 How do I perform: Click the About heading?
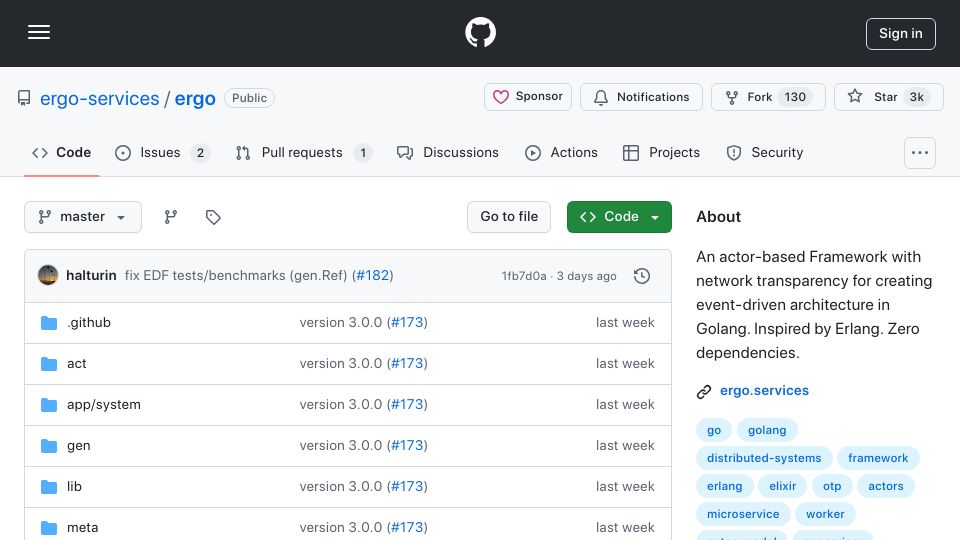click(718, 217)
